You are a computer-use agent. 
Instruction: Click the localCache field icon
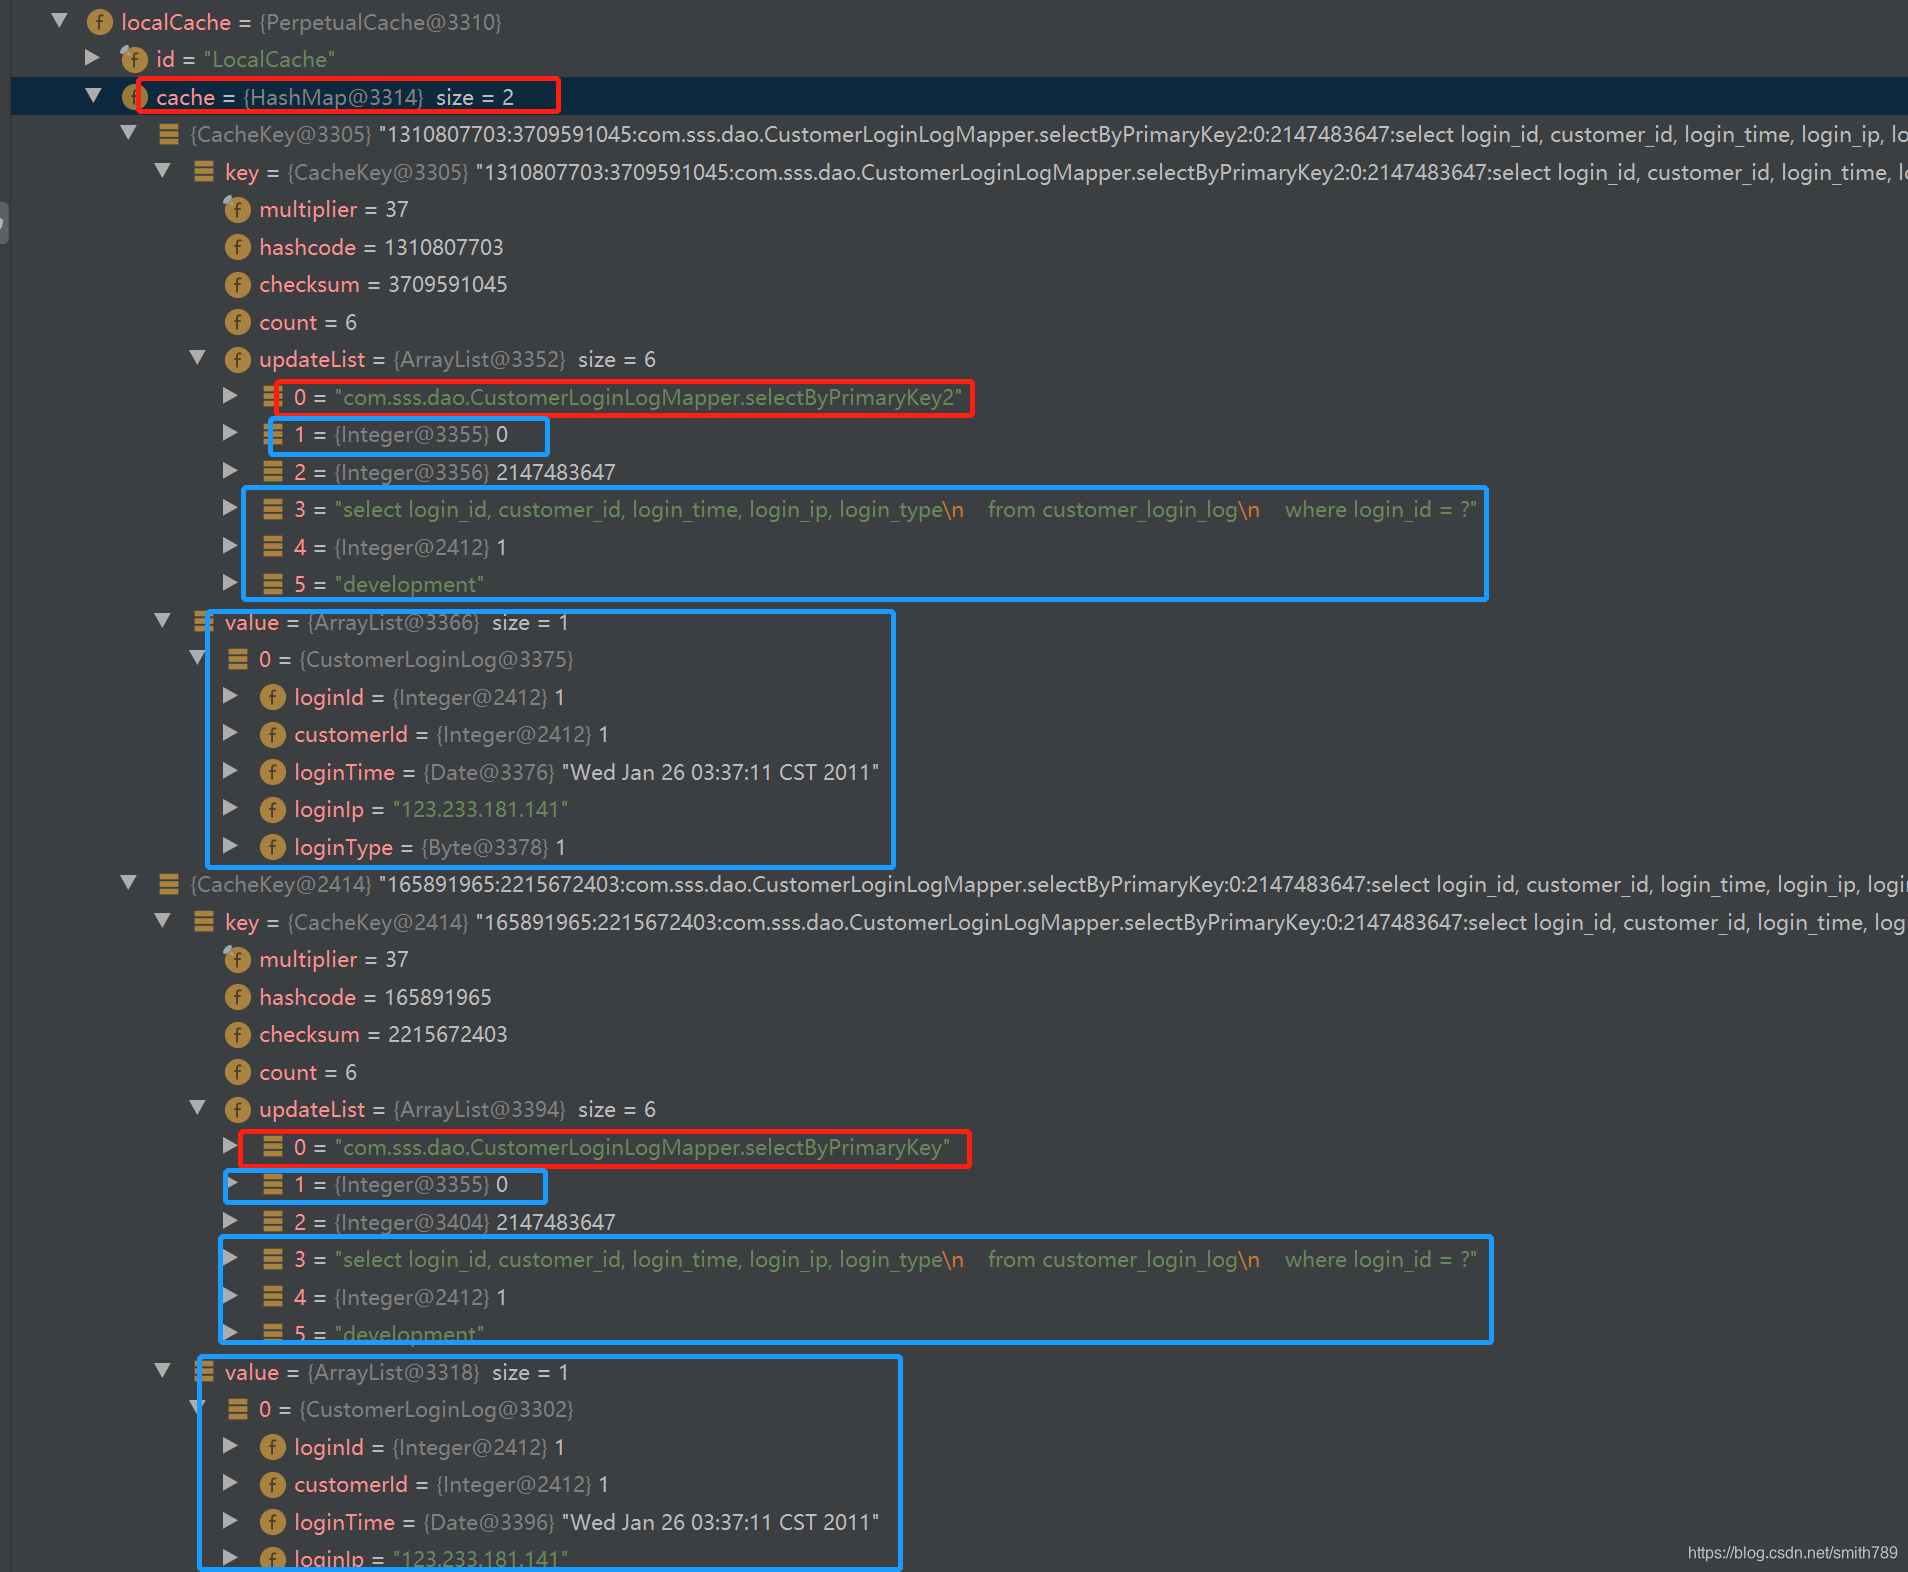tap(100, 22)
